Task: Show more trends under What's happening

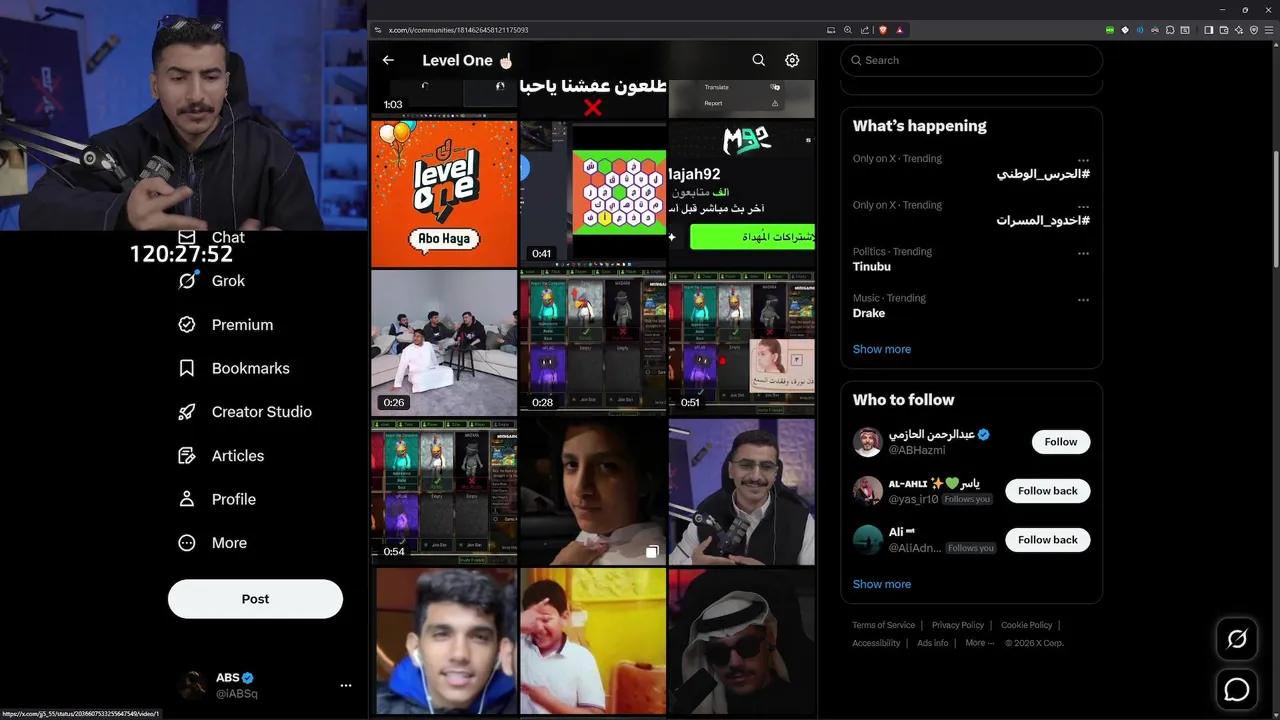Action: [x=882, y=349]
